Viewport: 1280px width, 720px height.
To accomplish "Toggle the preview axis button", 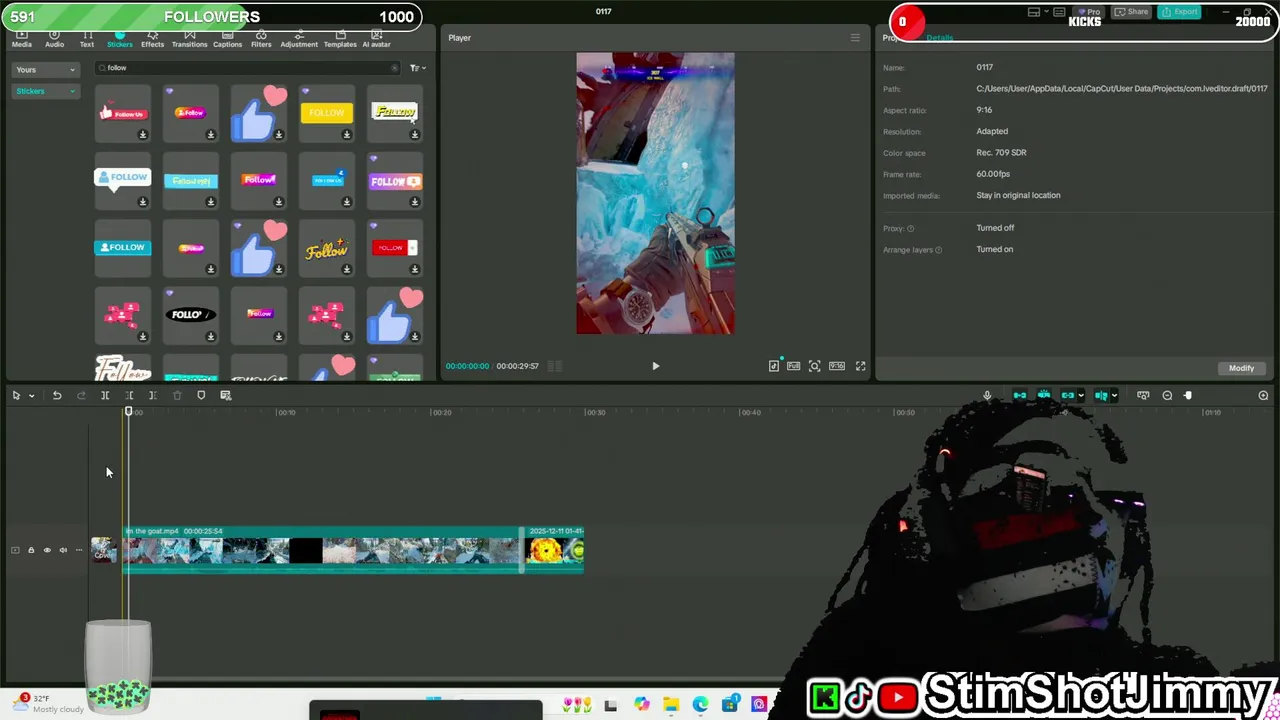I will pos(1101,396).
